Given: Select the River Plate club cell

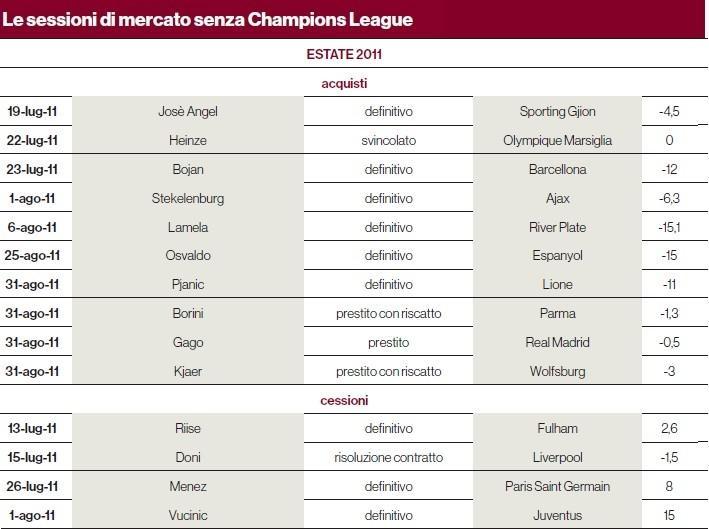Looking at the screenshot, I should tap(557, 227).
